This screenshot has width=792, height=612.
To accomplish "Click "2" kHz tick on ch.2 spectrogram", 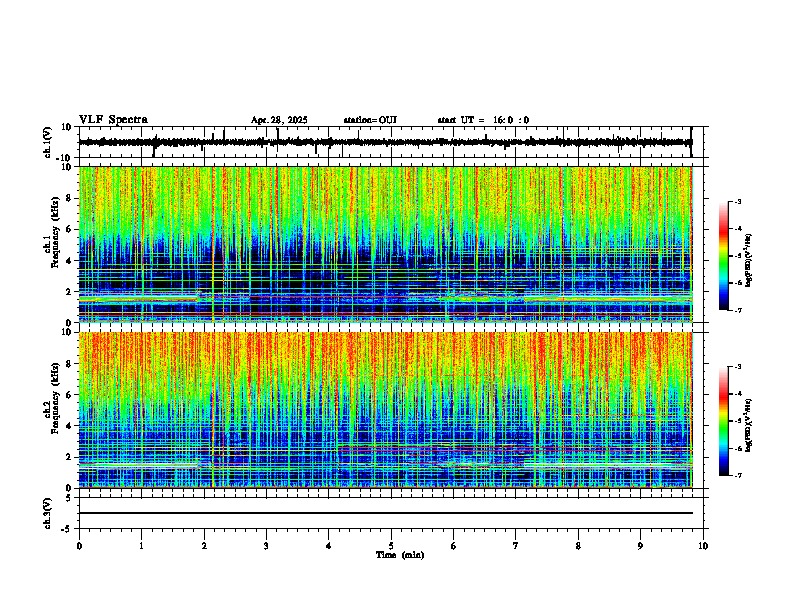I will pos(70,457).
